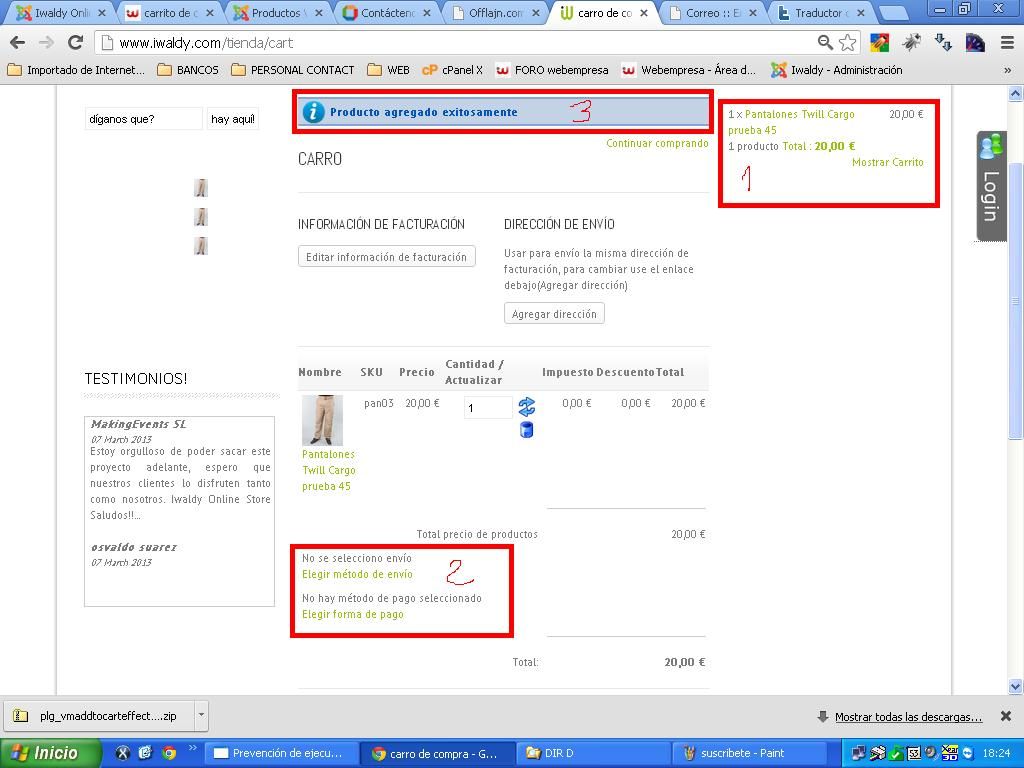Click the address bar URL field
This screenshot has width=1024, height=768.
(x=457, y=43)
